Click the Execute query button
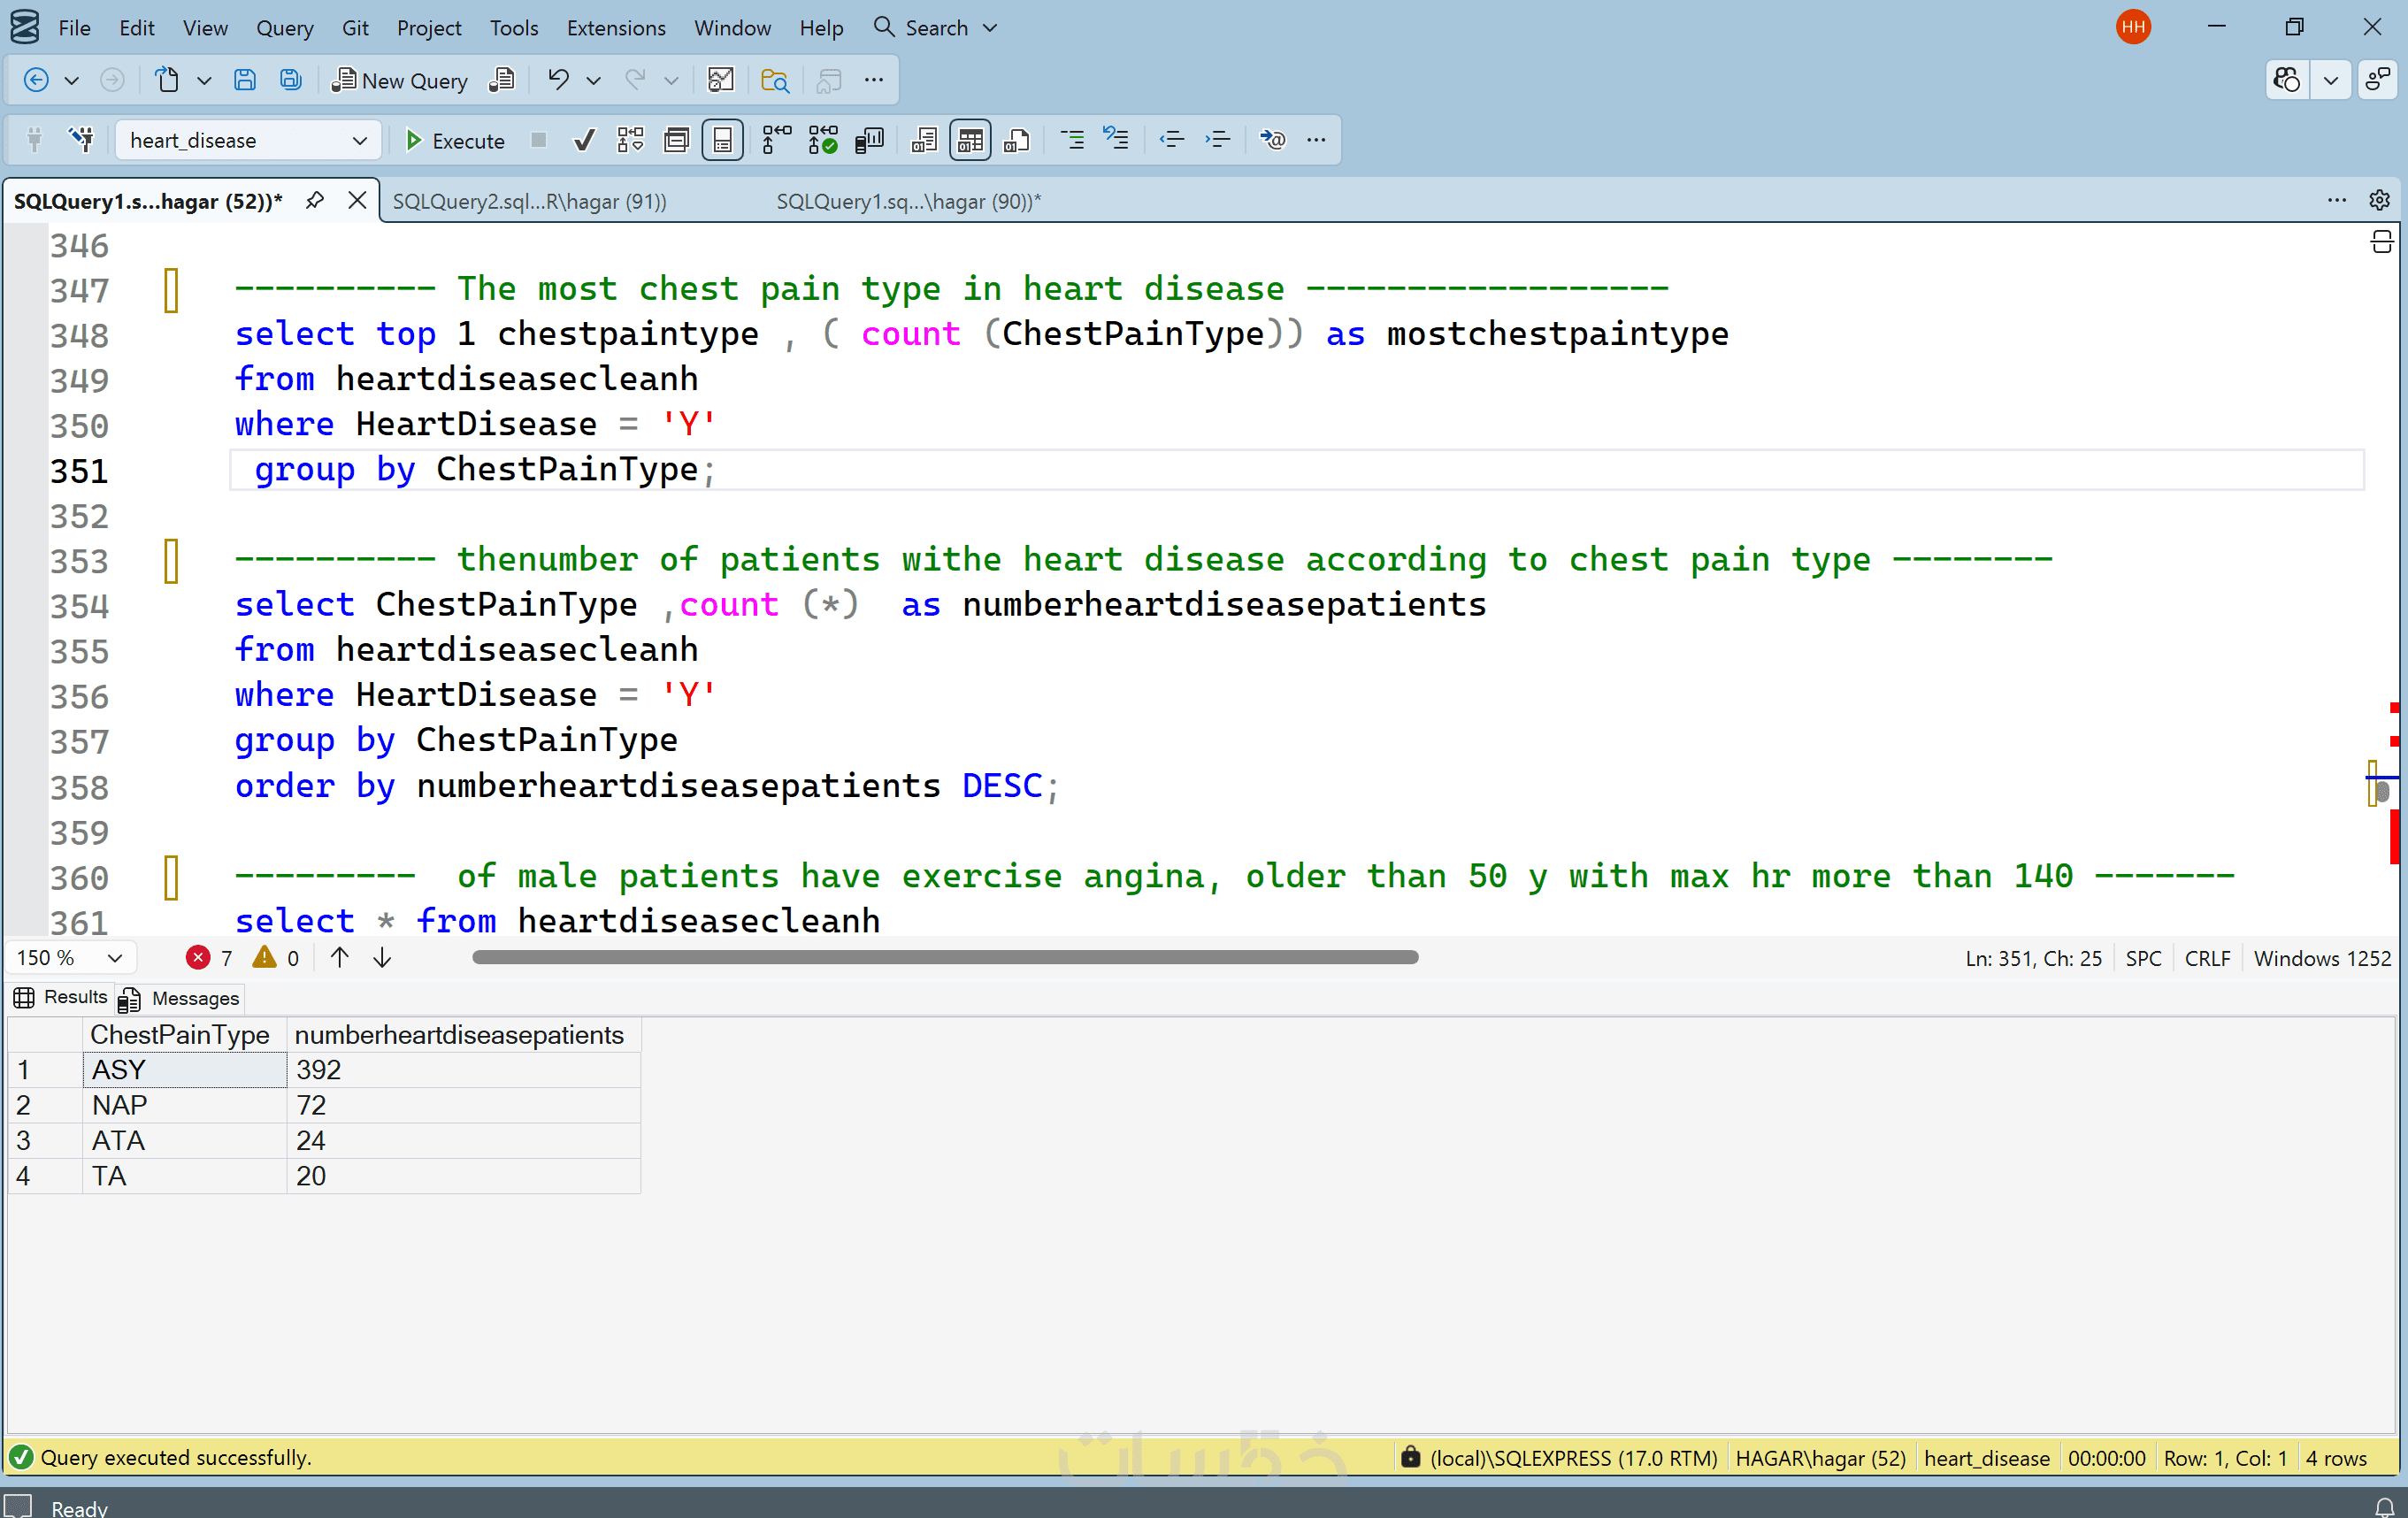The height and width of the screenshot is (1518, 2408). click(455, 140)
